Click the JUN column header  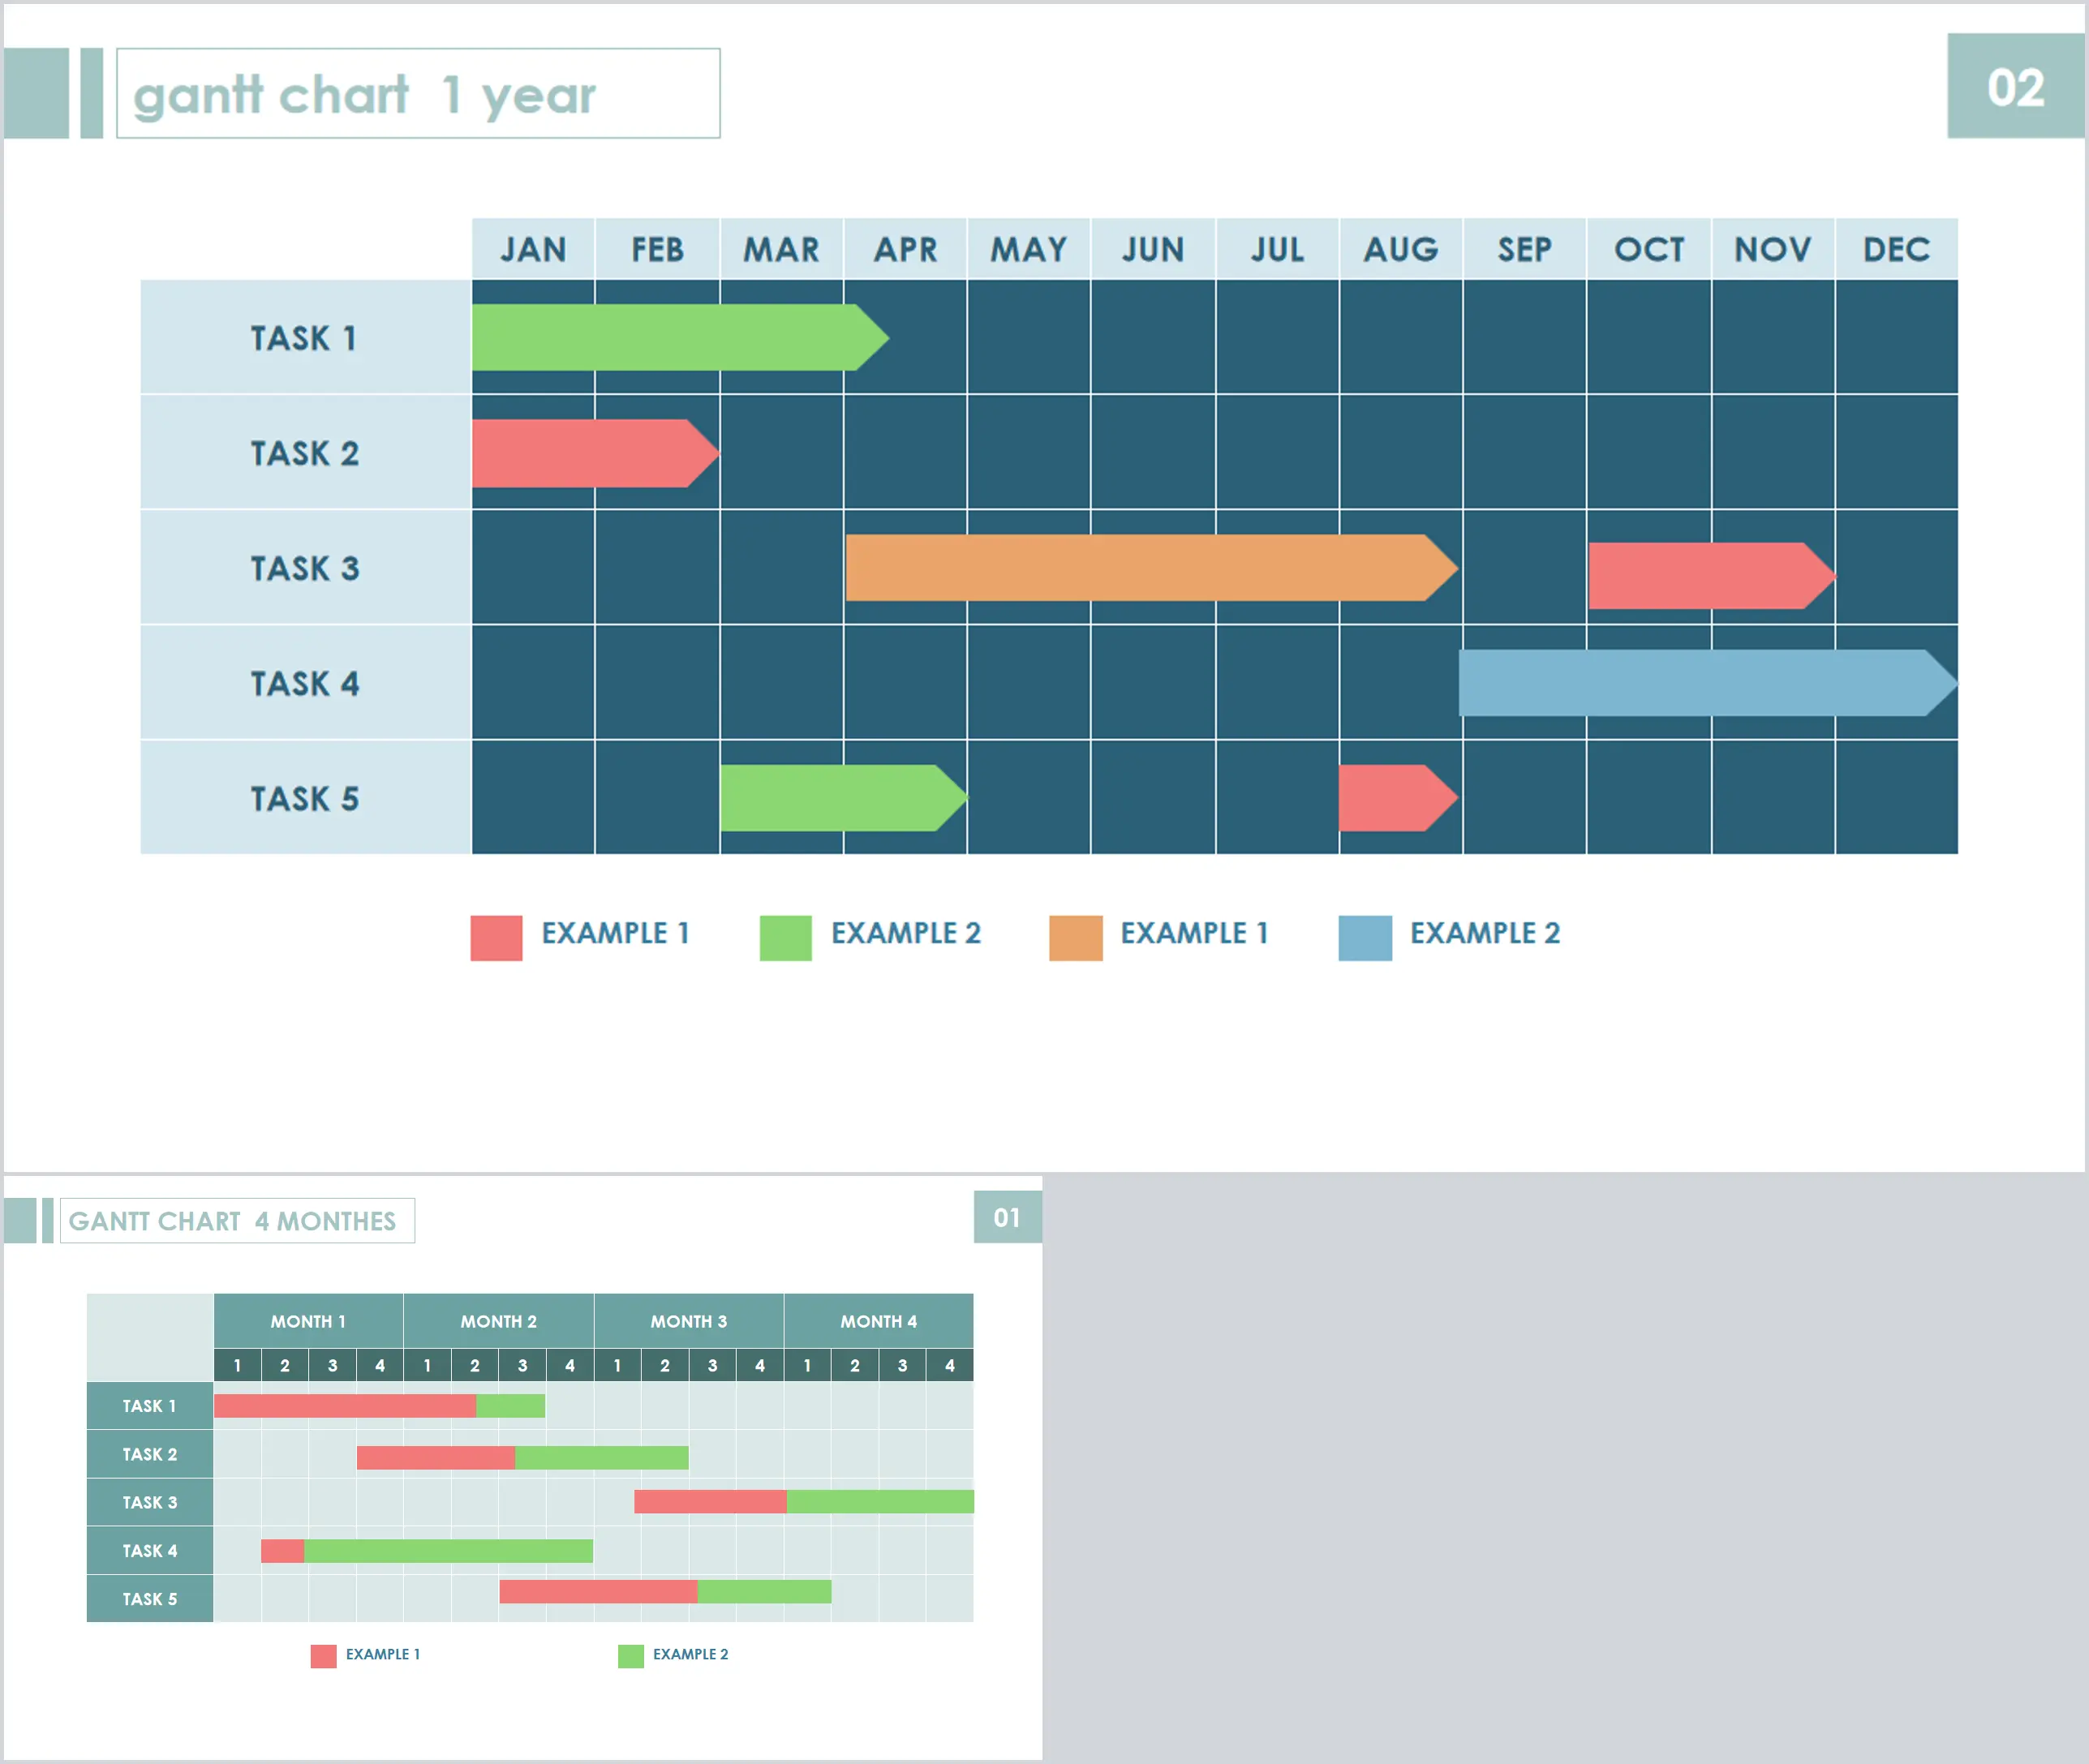[1153, 248]
